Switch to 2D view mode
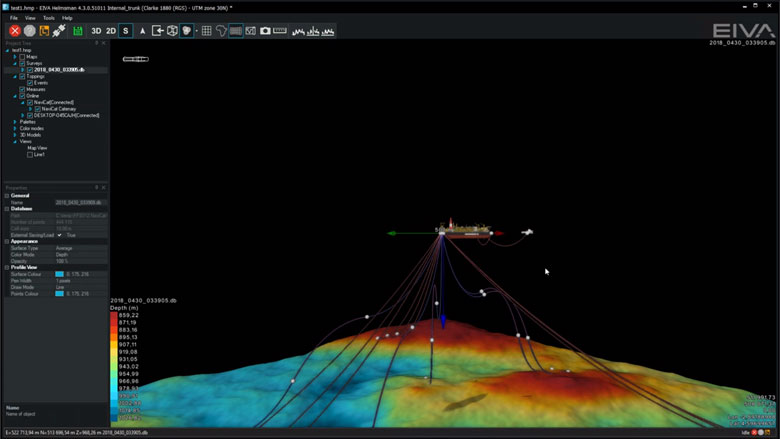This screenshot has height=439, width=780. click(x=111, y=31)
